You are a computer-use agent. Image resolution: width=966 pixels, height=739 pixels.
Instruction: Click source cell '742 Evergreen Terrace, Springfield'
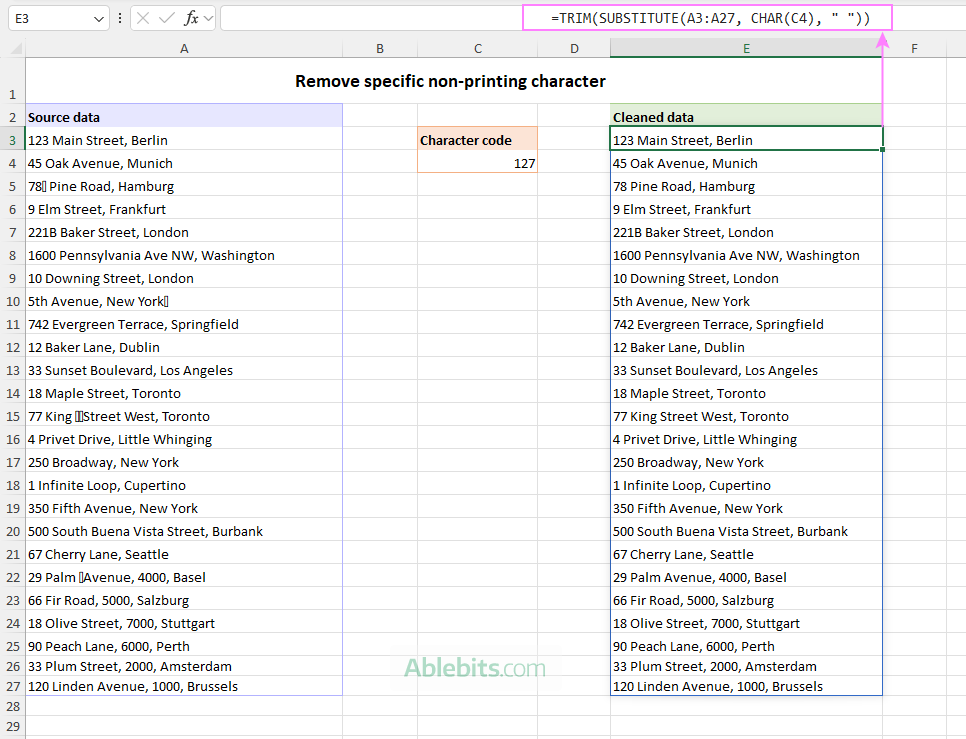pyautogui.click(x=184, y=323)
